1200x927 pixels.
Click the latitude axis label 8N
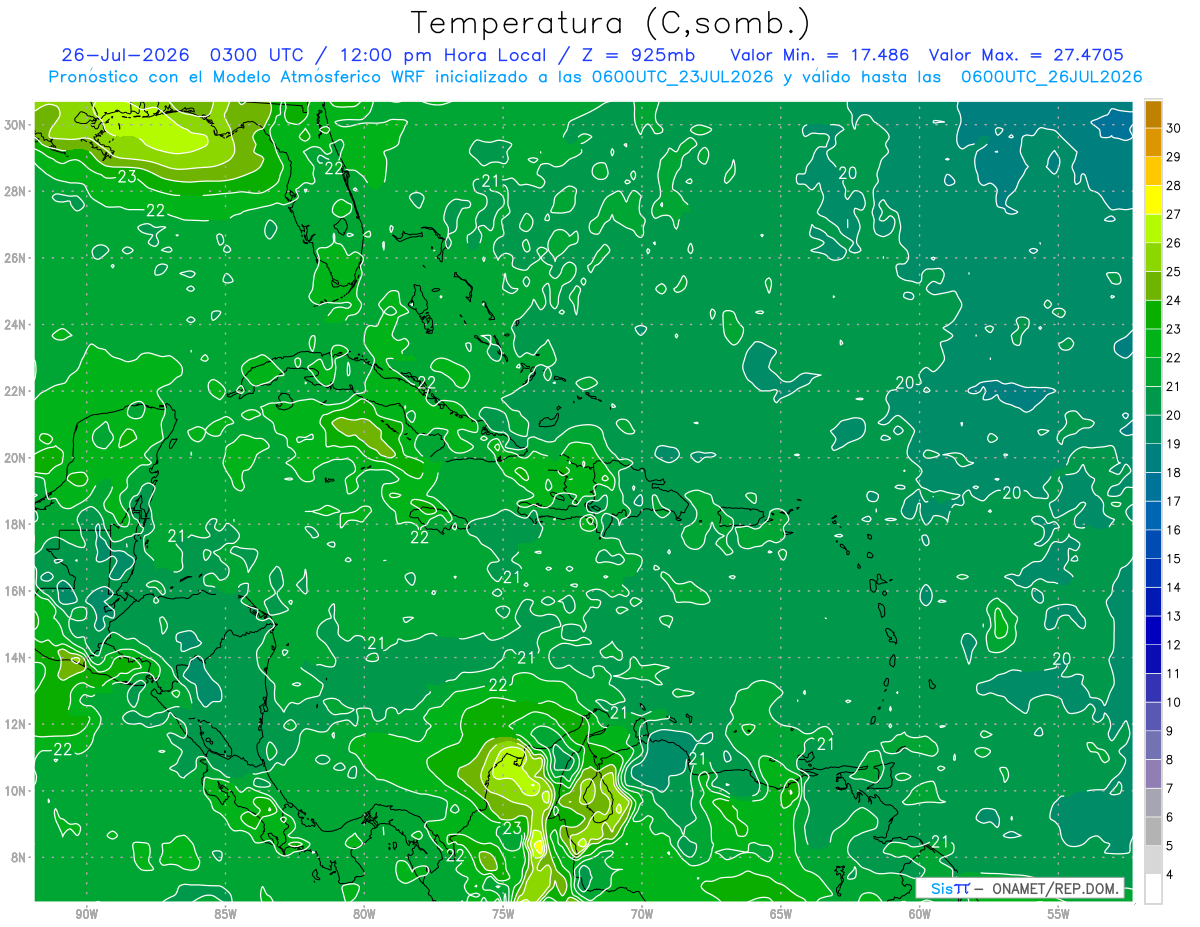point(18,857)
